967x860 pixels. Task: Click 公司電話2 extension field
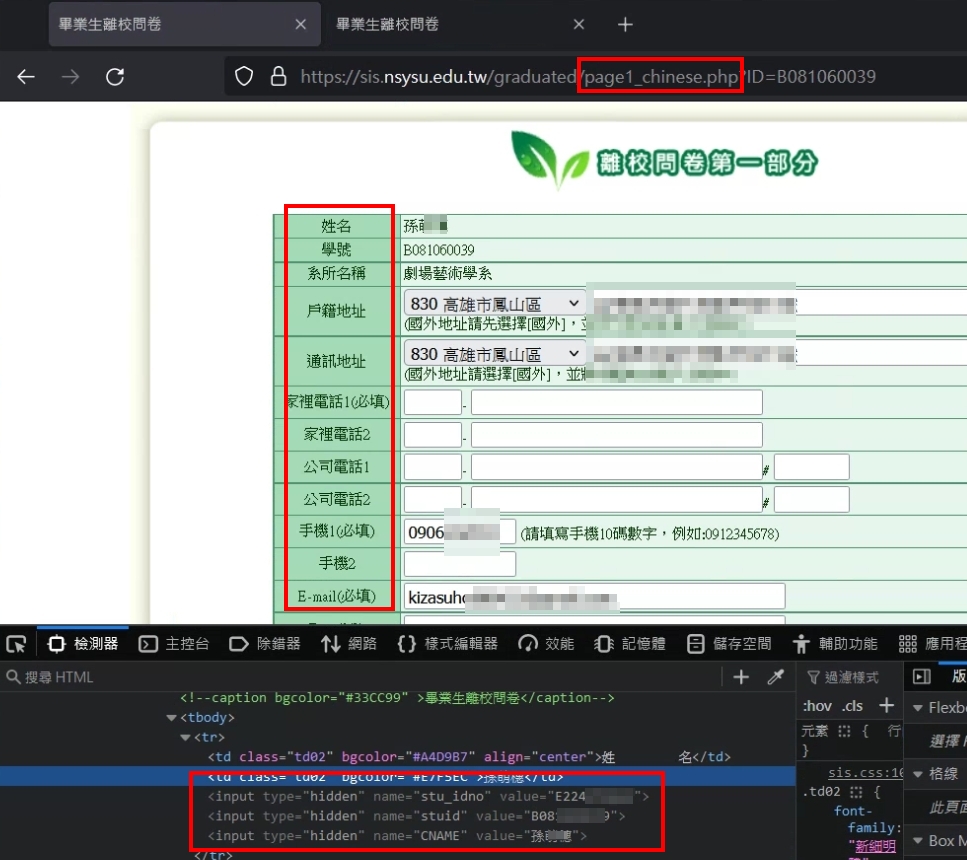tap(812, 500)
